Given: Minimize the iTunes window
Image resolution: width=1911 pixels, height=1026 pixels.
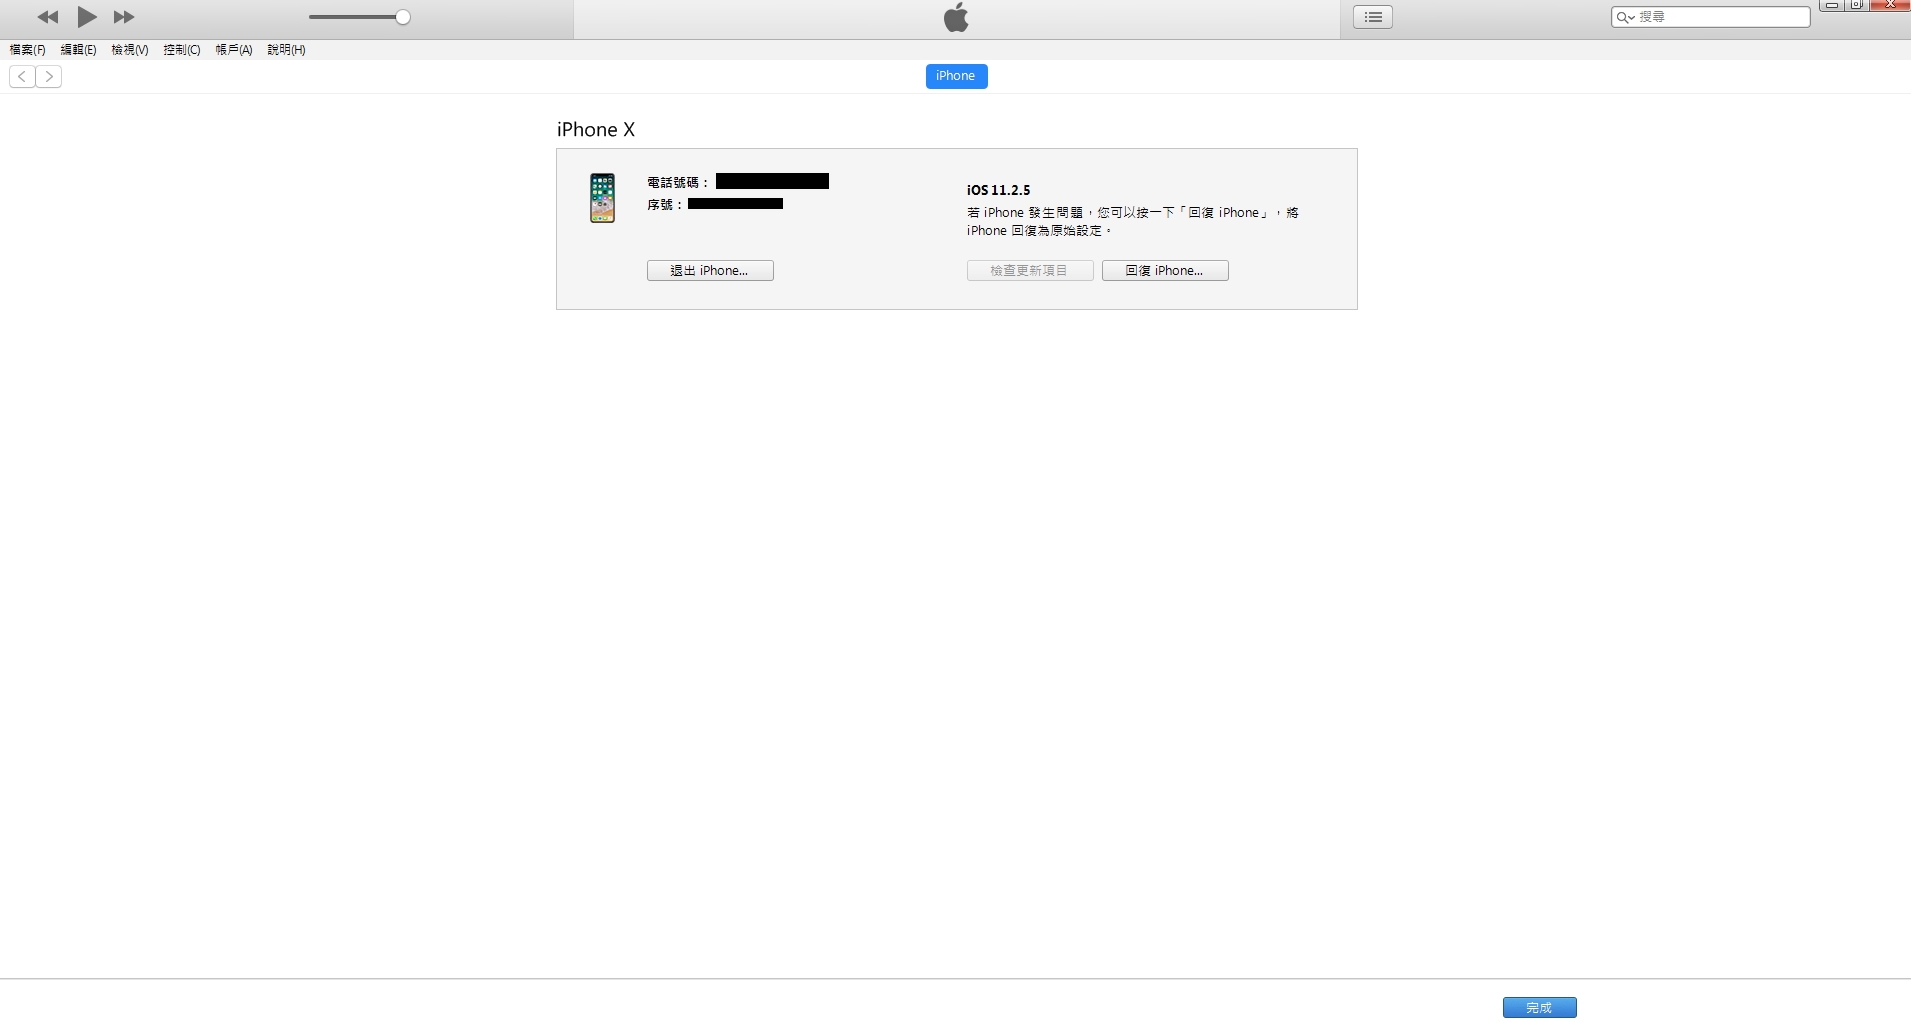Looking at the screenshot, I should (1832, 5).
